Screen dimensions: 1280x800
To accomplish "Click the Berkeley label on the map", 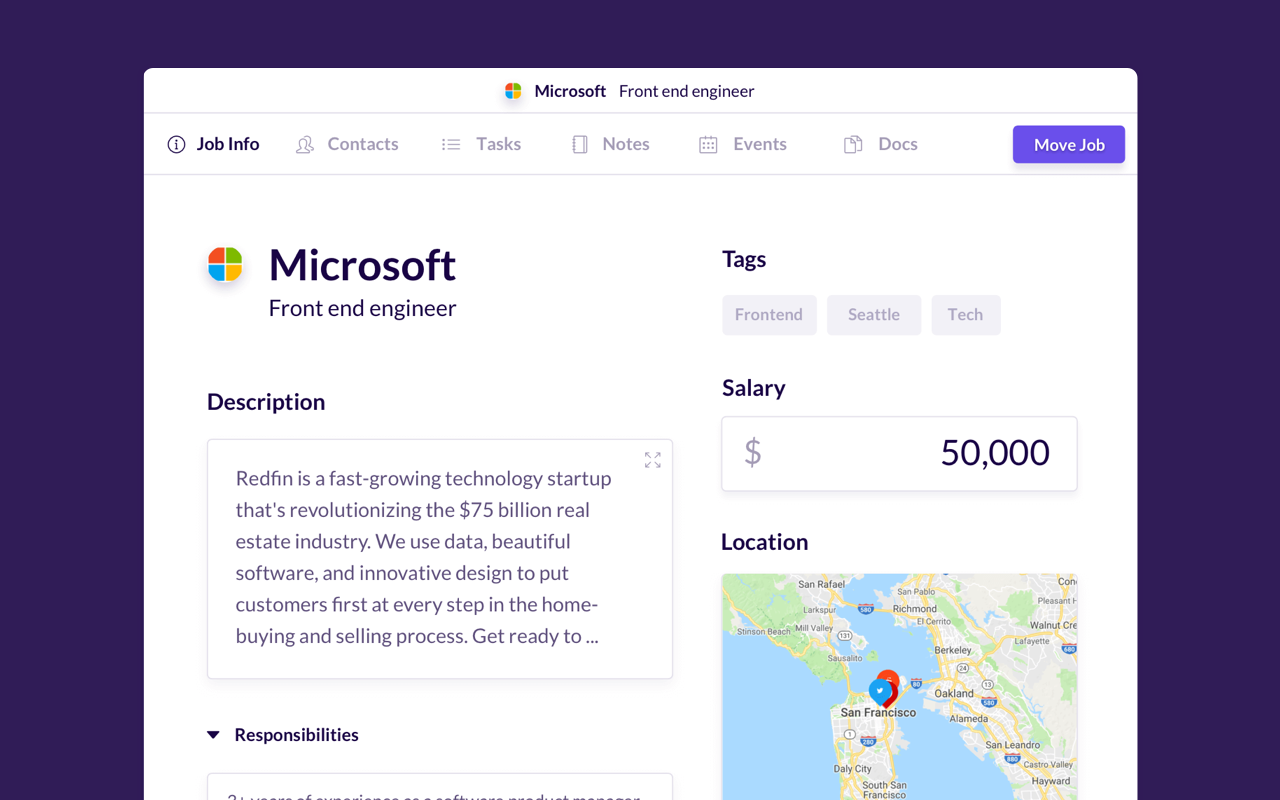I will pyautogui.click(x=953, y=650).
